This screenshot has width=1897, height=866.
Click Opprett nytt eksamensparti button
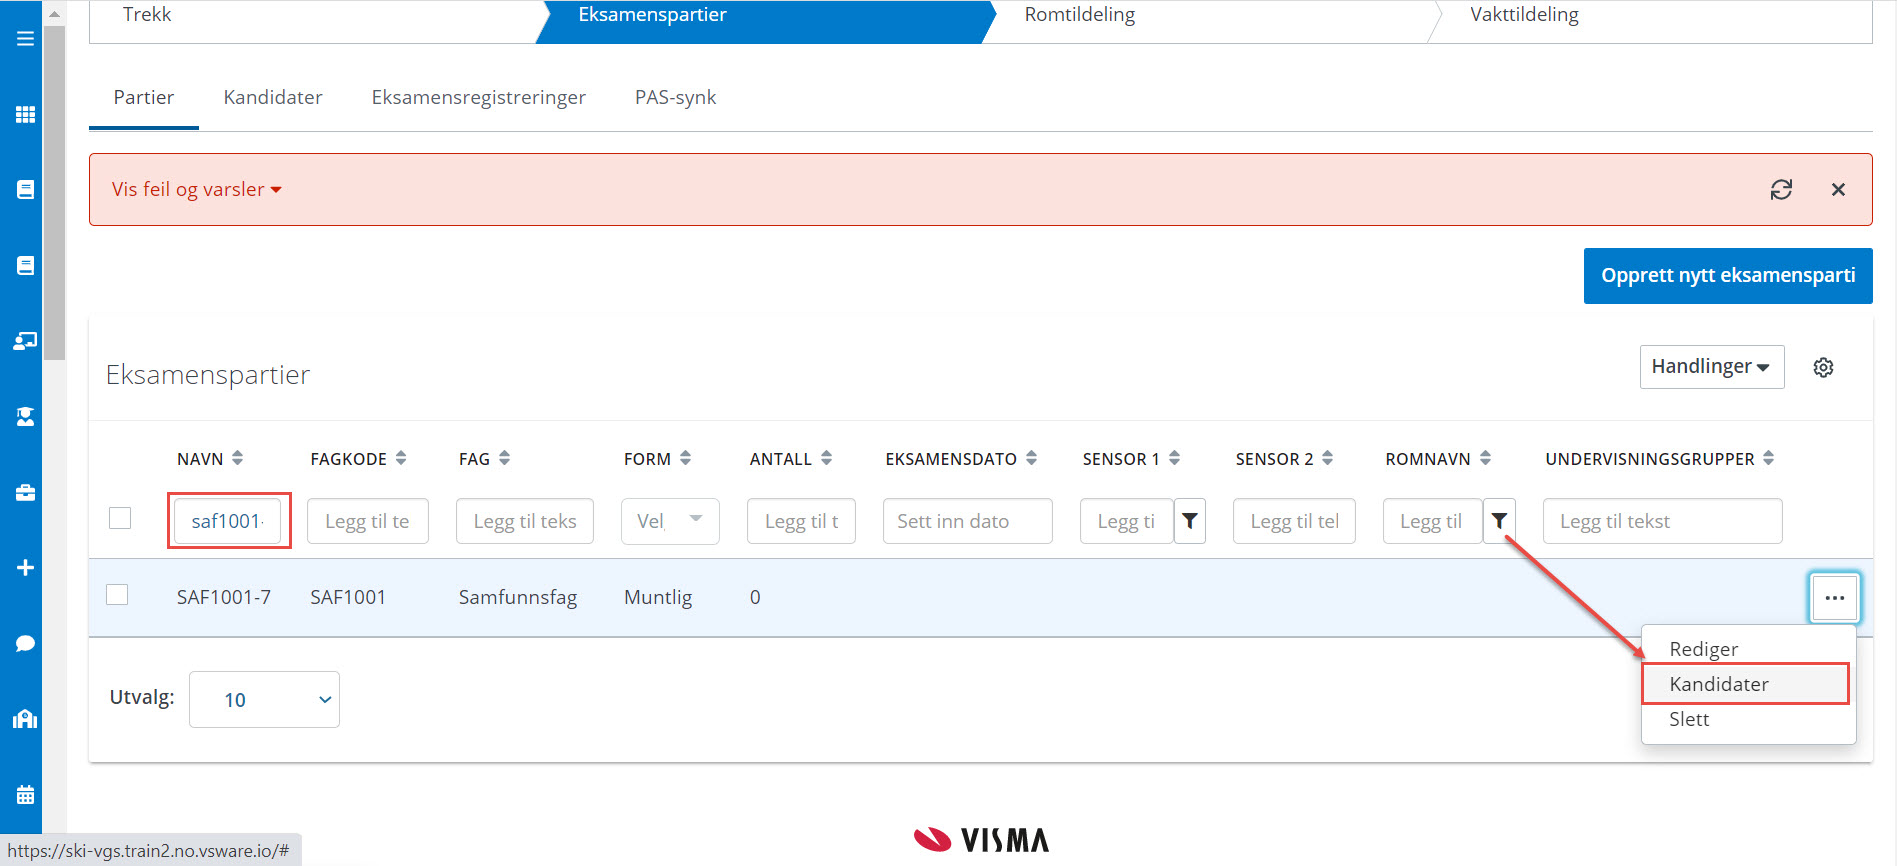point(1728,276)
